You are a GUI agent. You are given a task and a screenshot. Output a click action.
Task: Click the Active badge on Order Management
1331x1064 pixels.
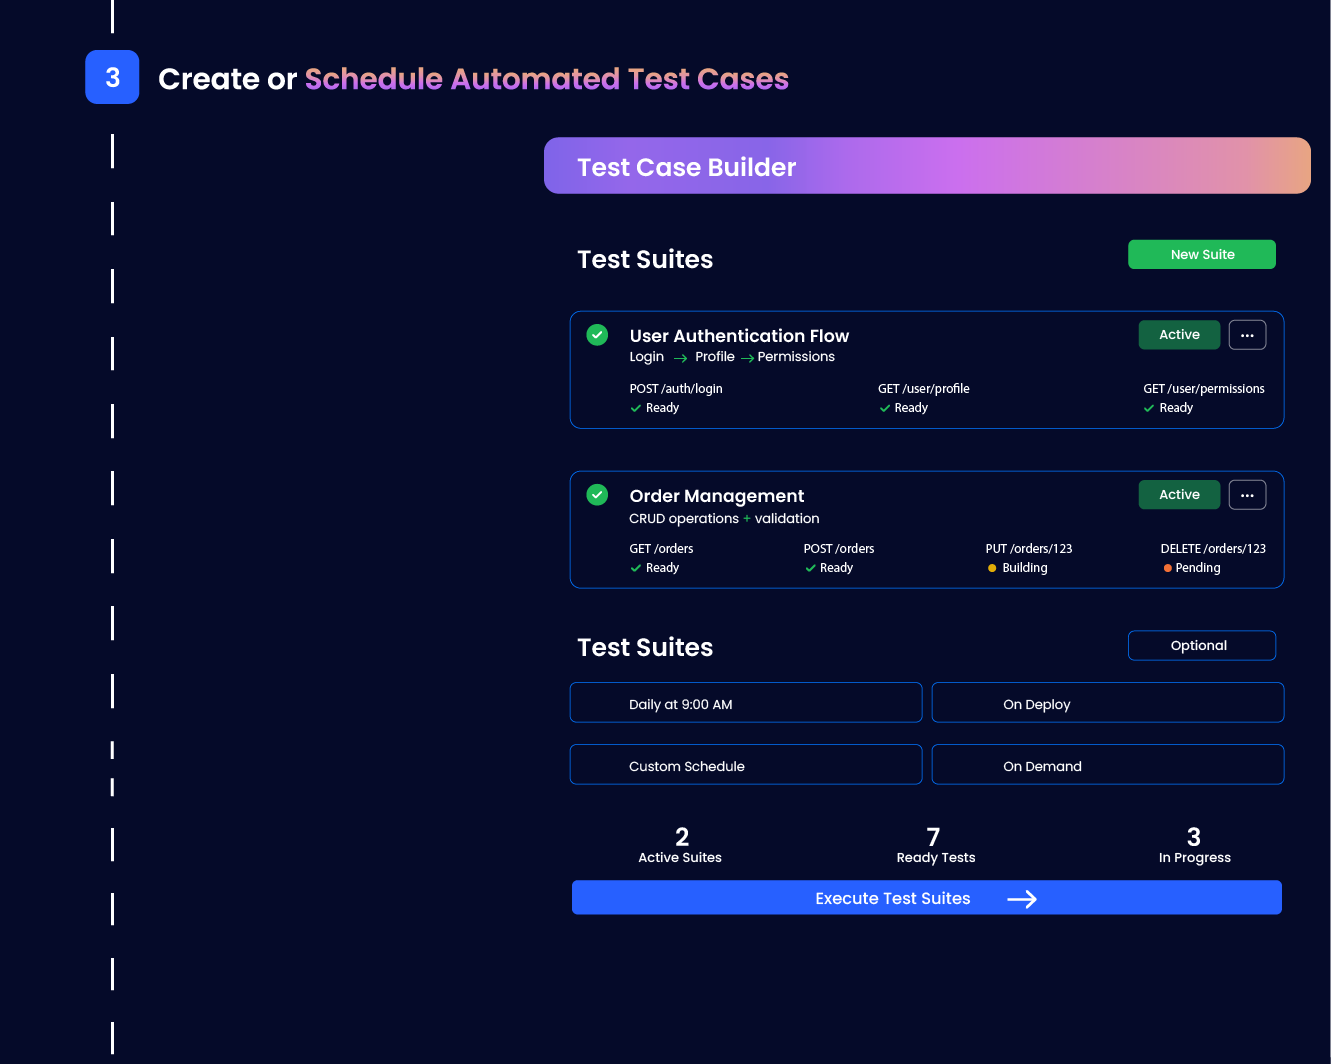point(1179,495)
